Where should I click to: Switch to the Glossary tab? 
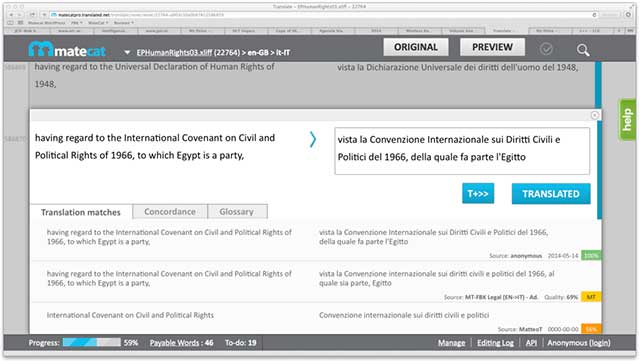[237, 212]
